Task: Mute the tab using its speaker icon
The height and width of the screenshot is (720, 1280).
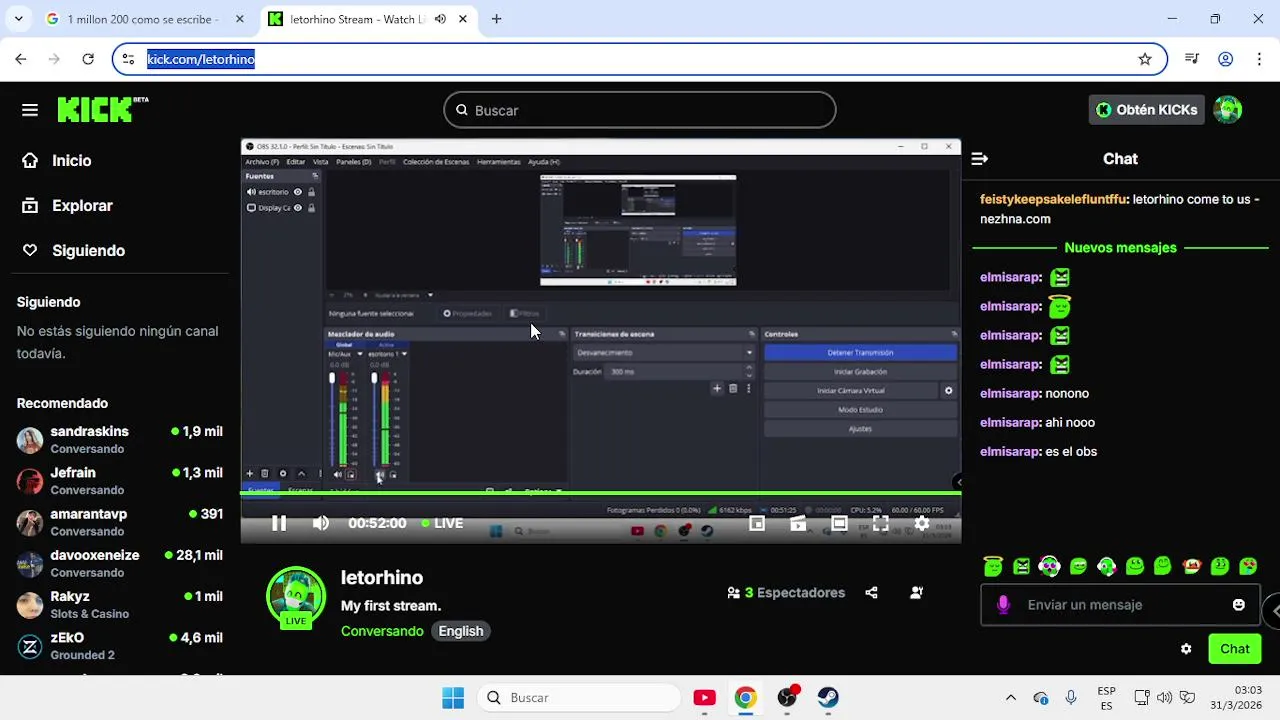Action: click(x=440, y=19)
